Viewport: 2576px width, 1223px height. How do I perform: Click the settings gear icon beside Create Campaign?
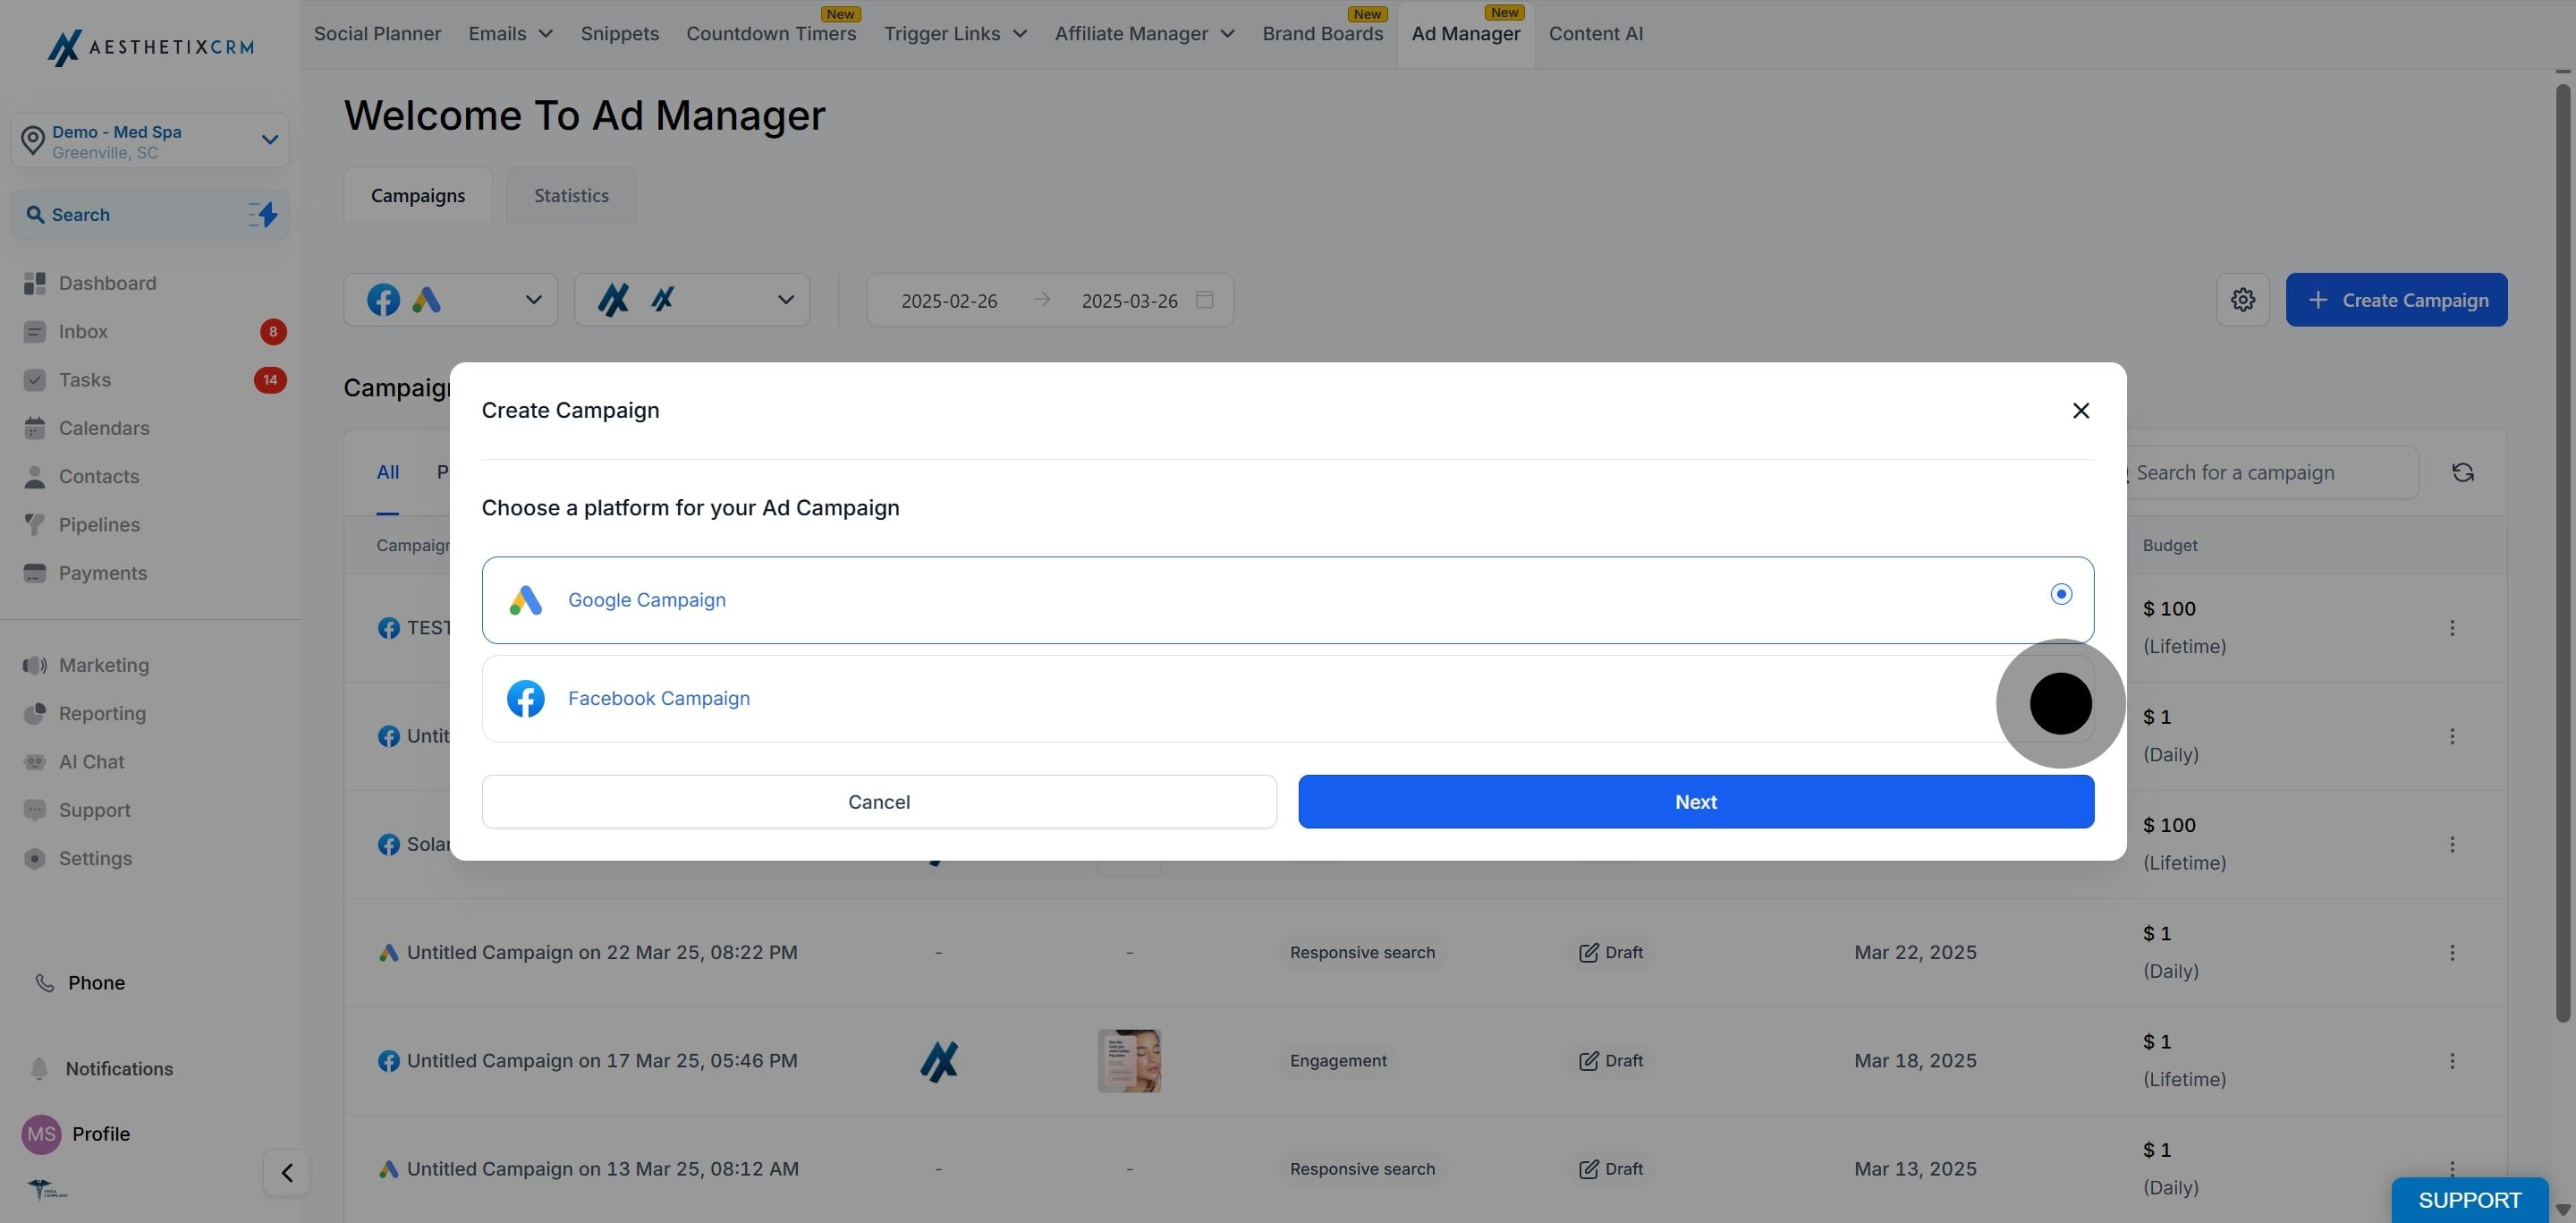(x=2242, y=300)
